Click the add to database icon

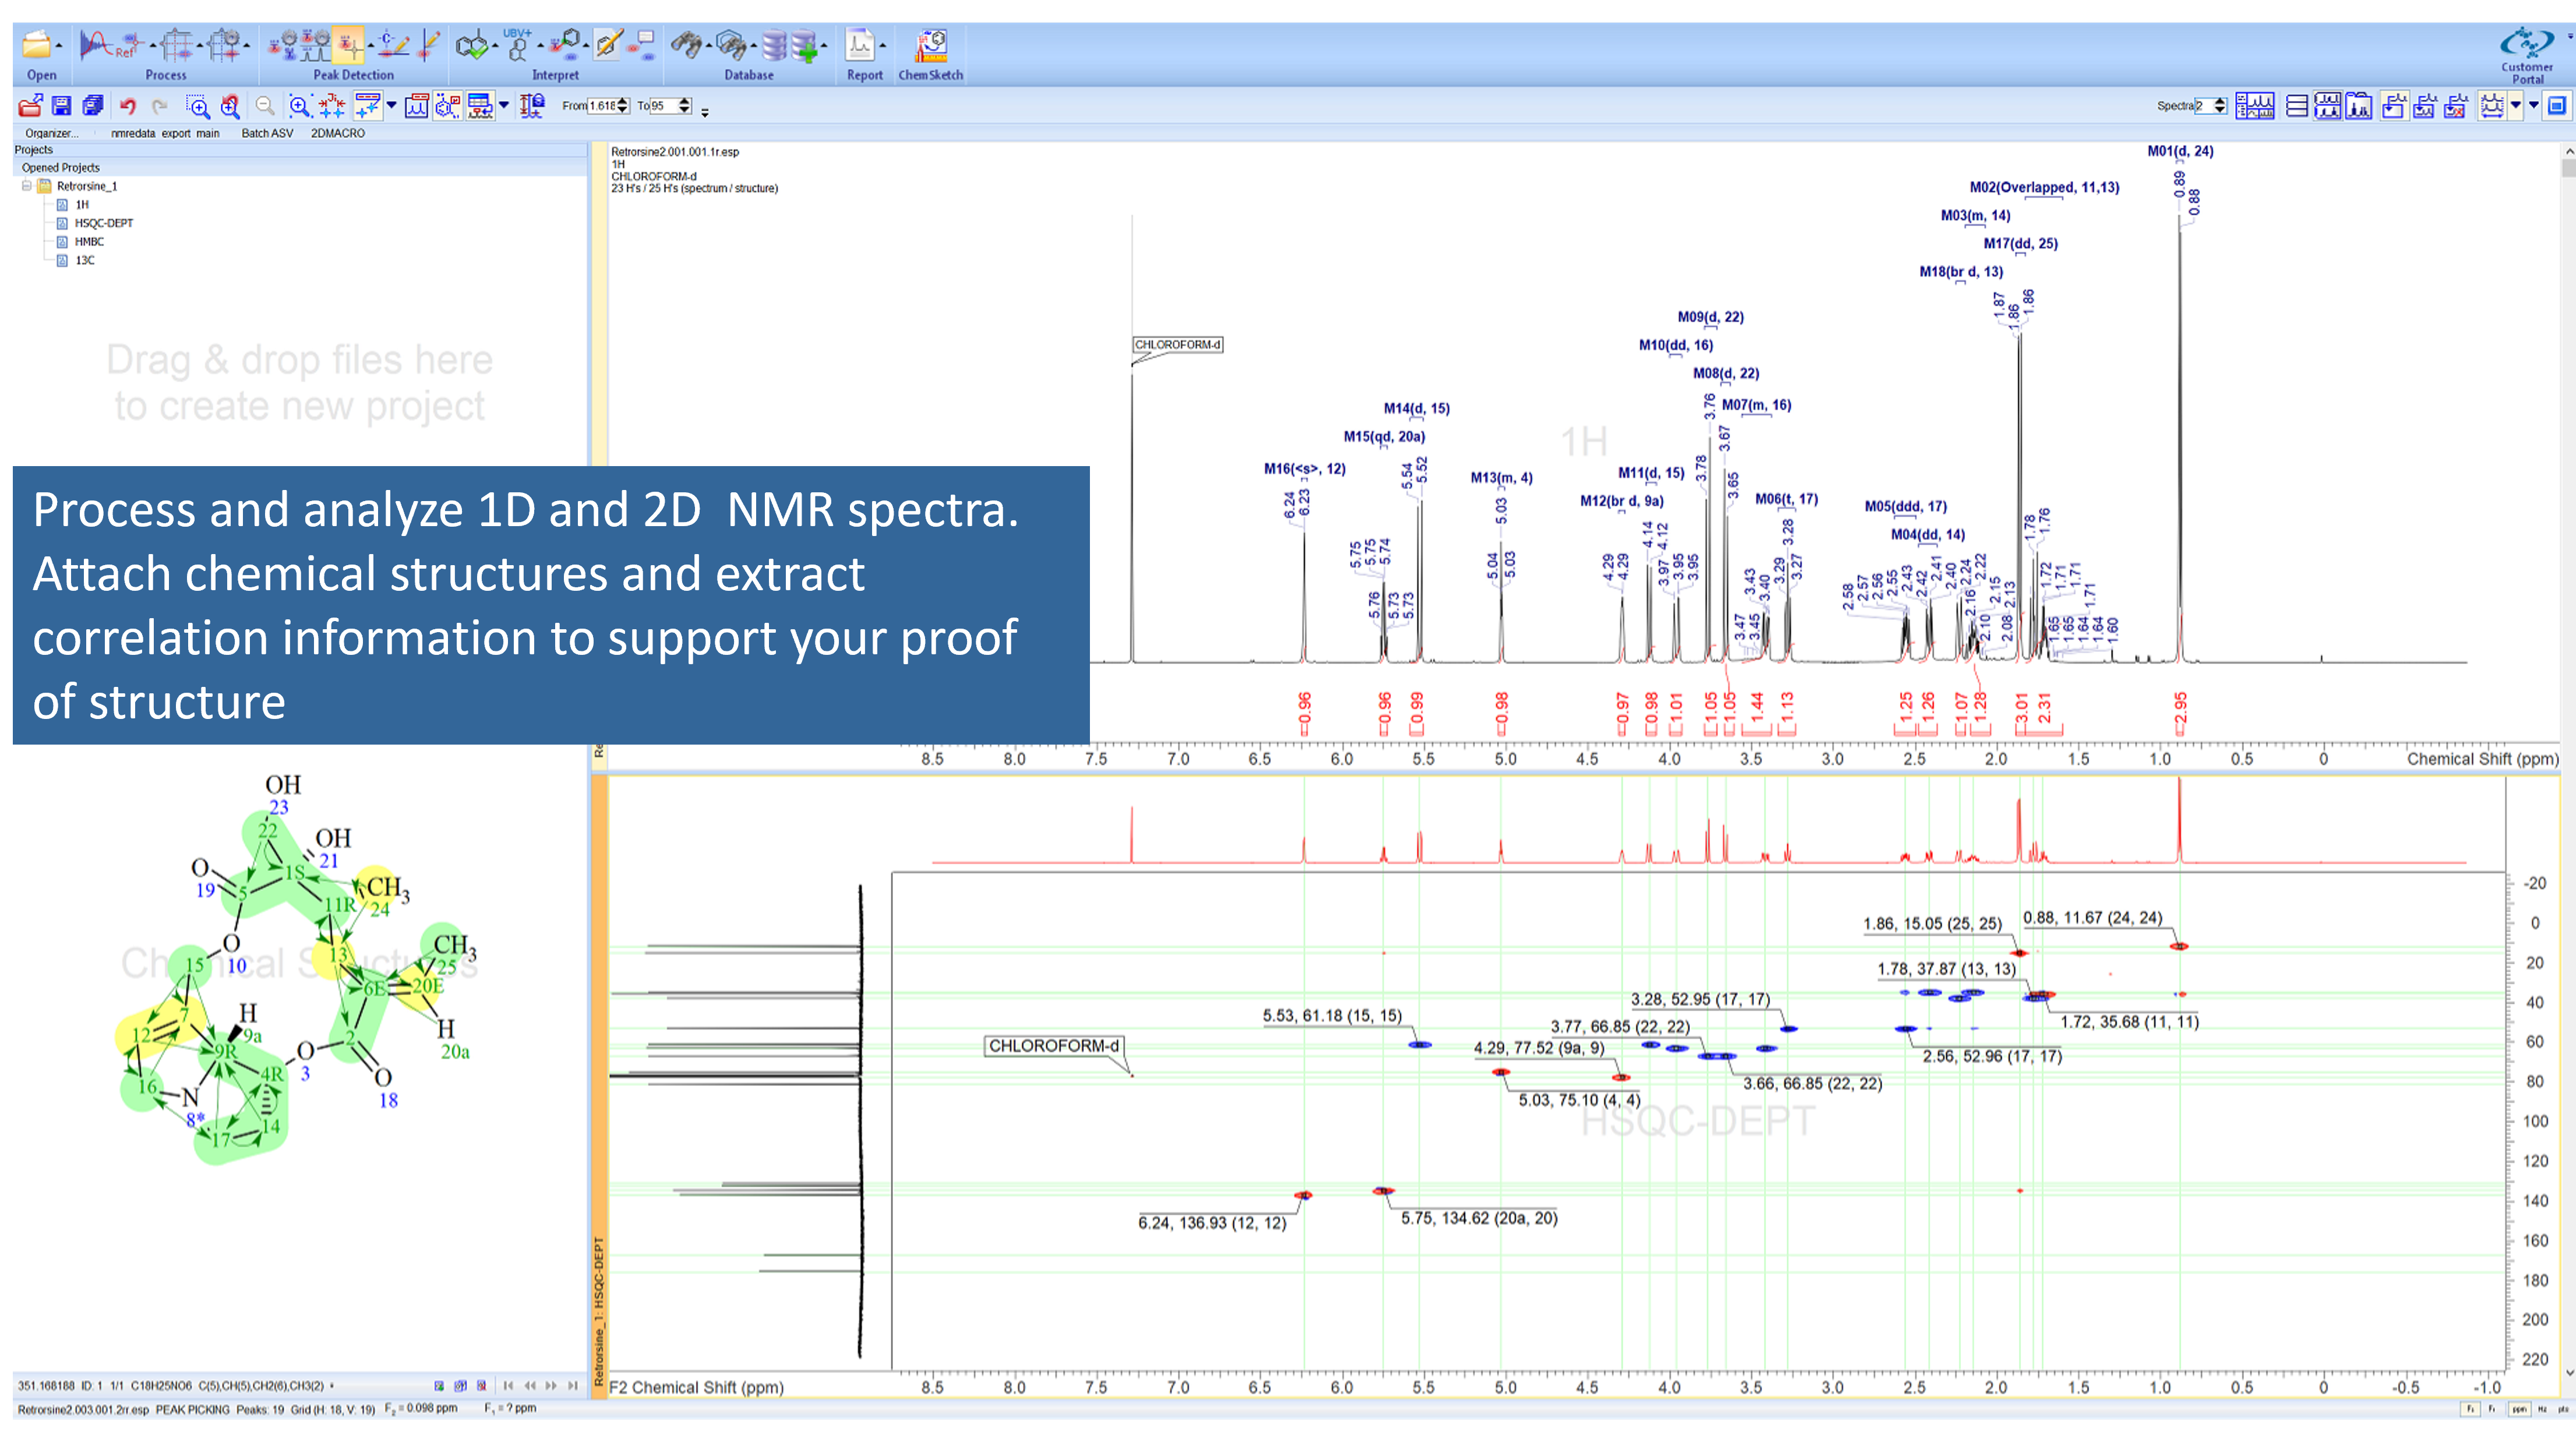[x=805, y=46]
